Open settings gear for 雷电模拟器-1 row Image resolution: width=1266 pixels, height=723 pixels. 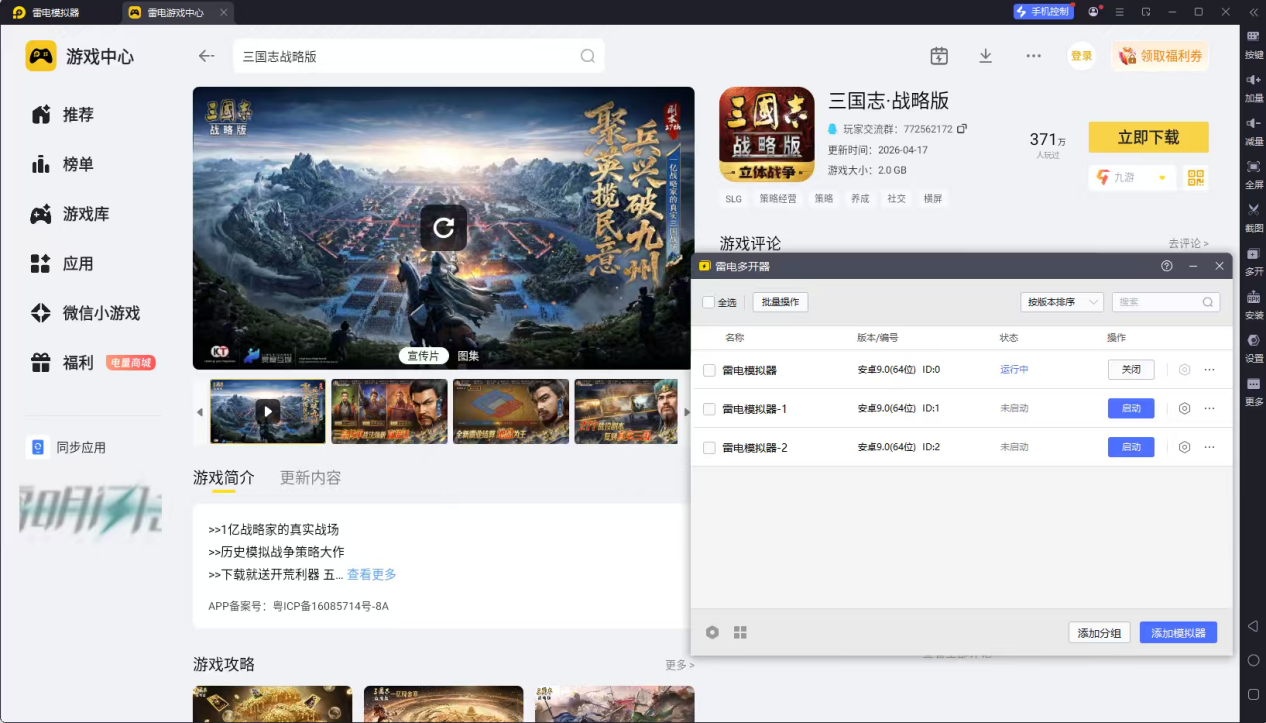tap(1184, 408)
